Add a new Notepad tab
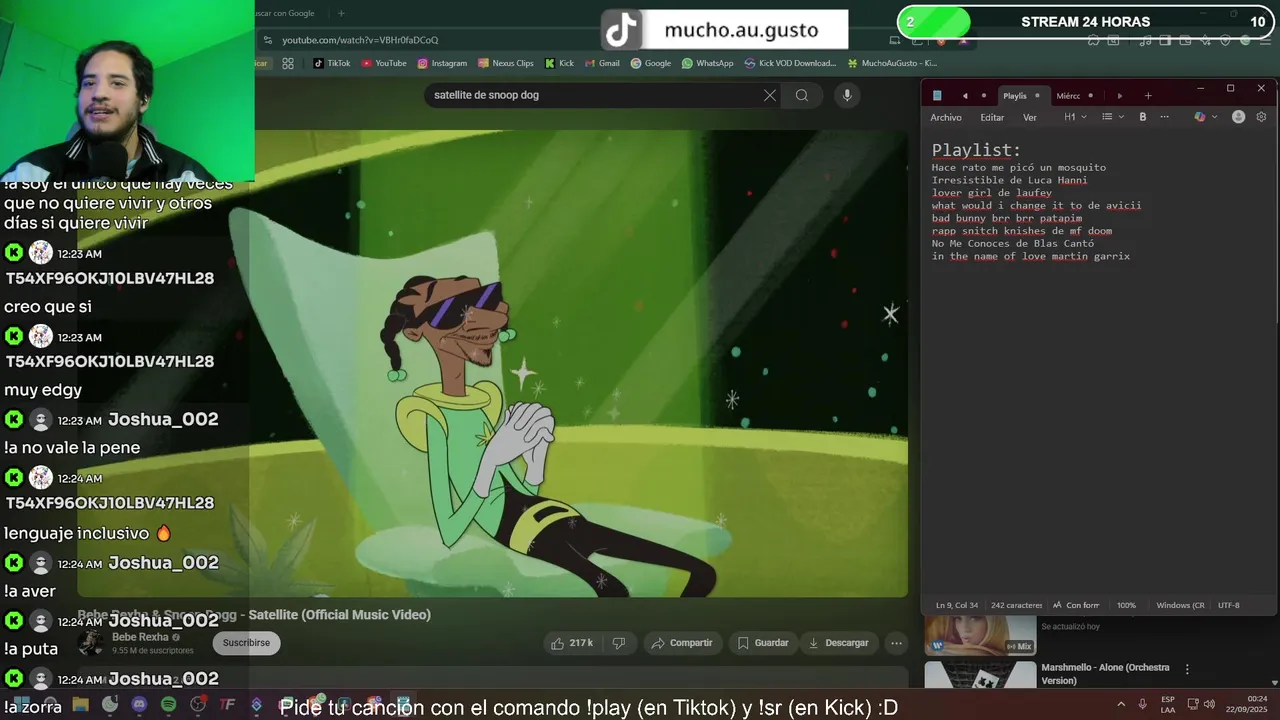 [x=1148, y=96]
